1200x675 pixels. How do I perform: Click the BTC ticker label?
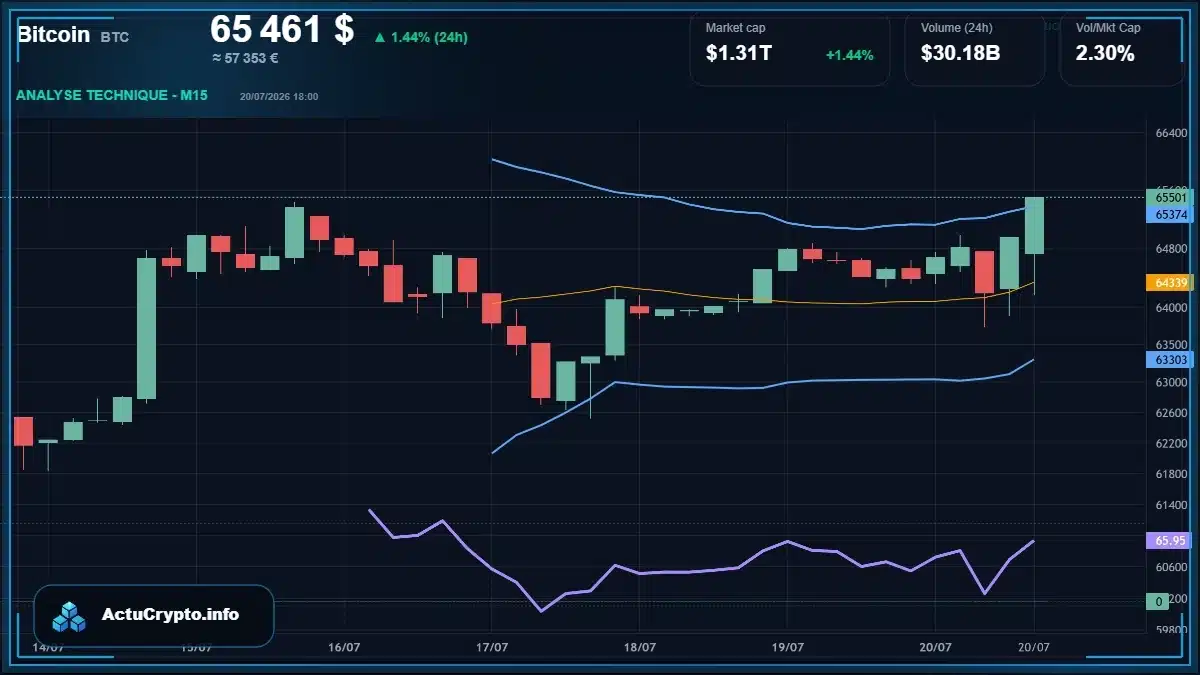tap(115, 37)
